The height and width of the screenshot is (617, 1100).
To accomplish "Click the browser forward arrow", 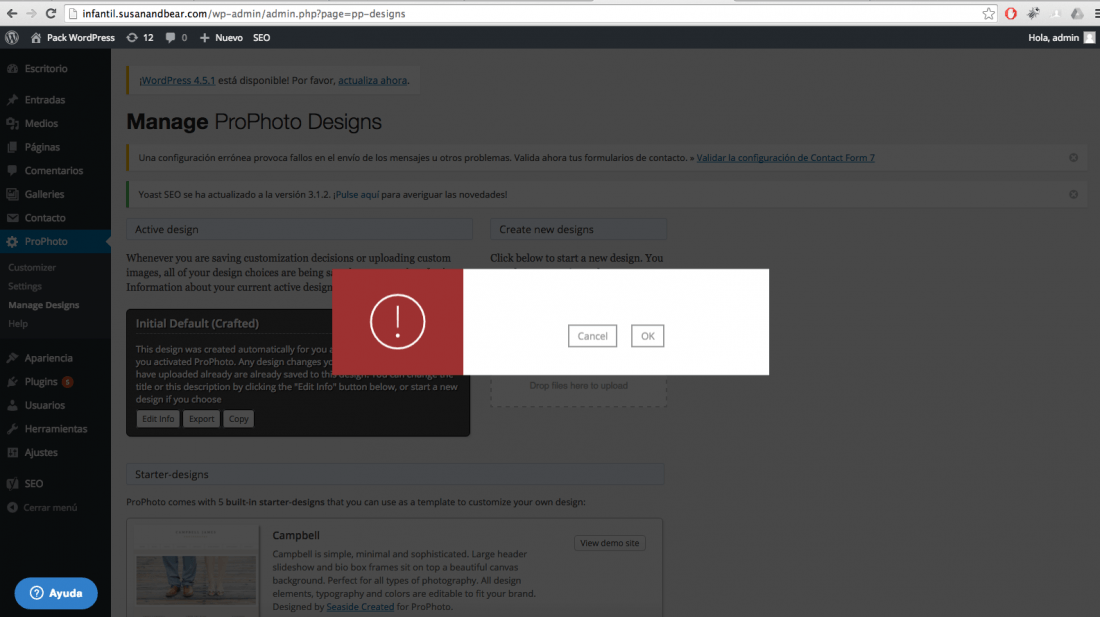I will tap(32, 13).
